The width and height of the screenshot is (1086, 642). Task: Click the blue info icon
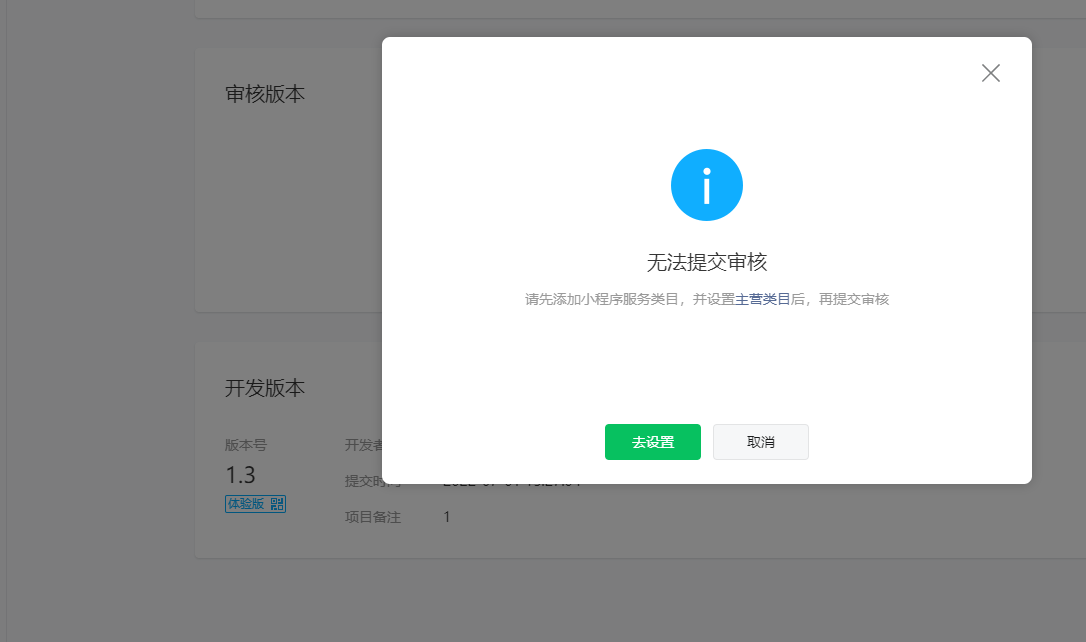(706, 185)
